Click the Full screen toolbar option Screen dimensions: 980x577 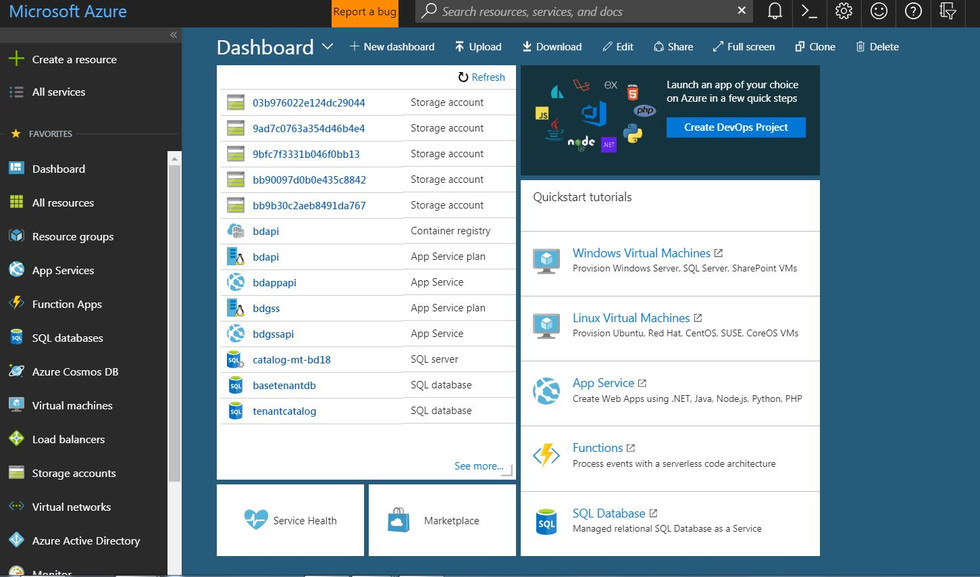click(743, 47)
